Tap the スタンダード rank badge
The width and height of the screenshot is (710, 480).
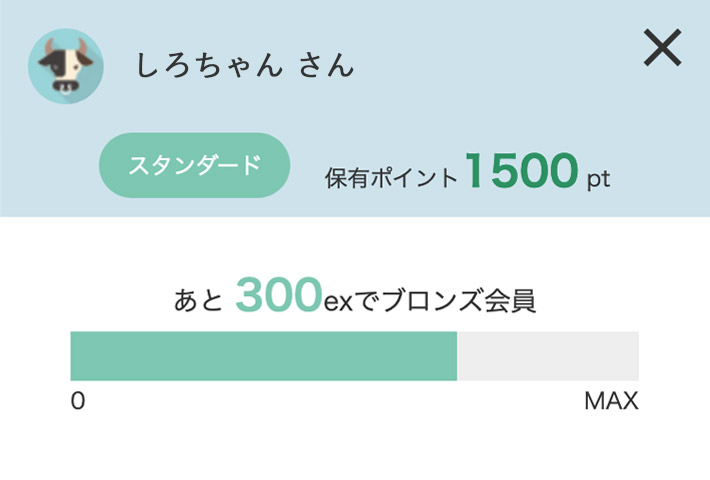194,165
